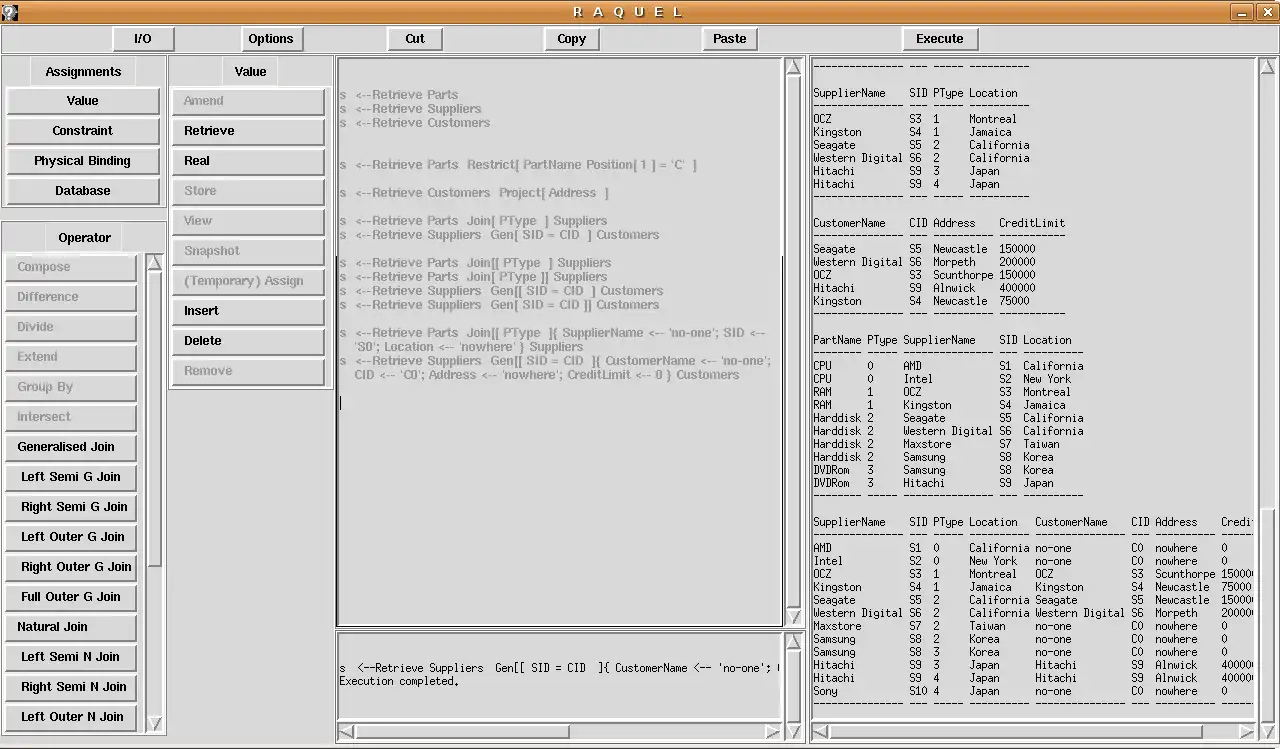This screenshot has height=749, width=1280.
Task: Click the 'Western Digital' S6 Morpeth customer row
Action: point(924,262)
